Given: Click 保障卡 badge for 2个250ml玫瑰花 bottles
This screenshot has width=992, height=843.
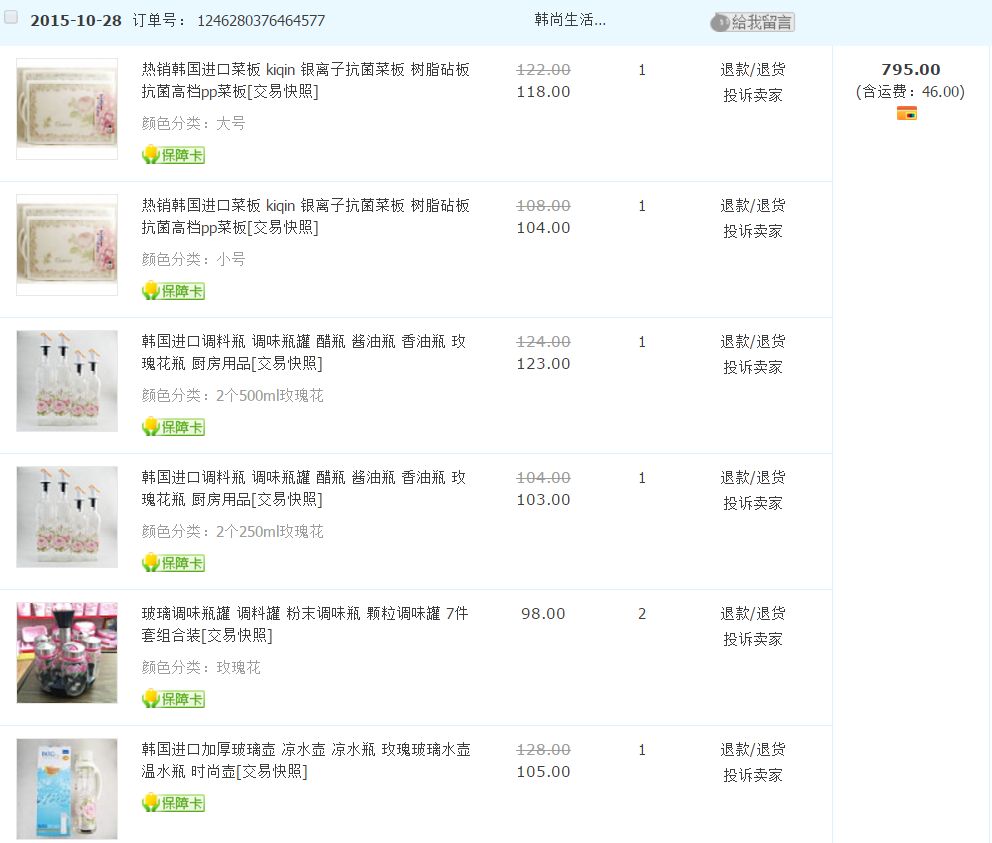Looking at the screenshot, I should tap(173, 563).
